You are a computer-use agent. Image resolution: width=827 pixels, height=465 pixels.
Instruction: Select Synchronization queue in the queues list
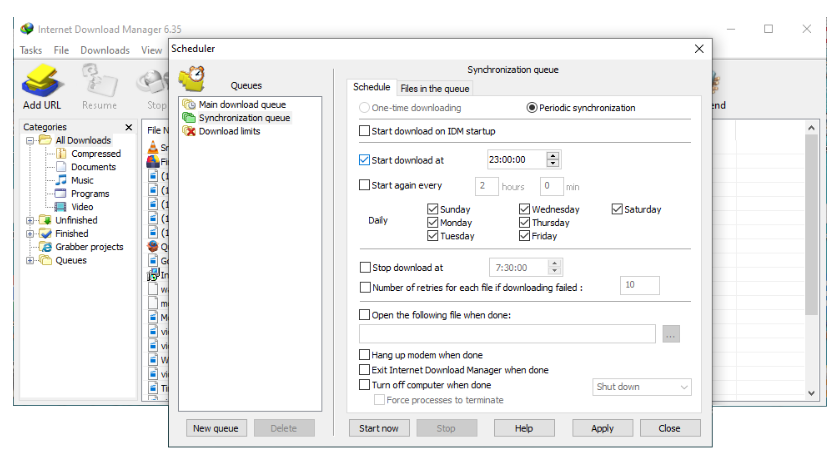pyautogui.click(x=244, y=117)
